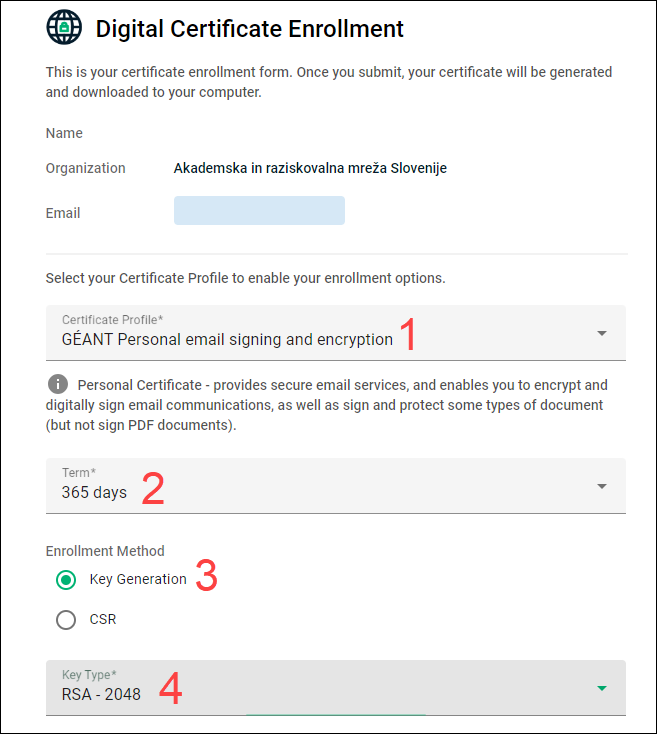Click the GÉANT Personal email signing value
This screenshot has width=657, height=734.
227,339
